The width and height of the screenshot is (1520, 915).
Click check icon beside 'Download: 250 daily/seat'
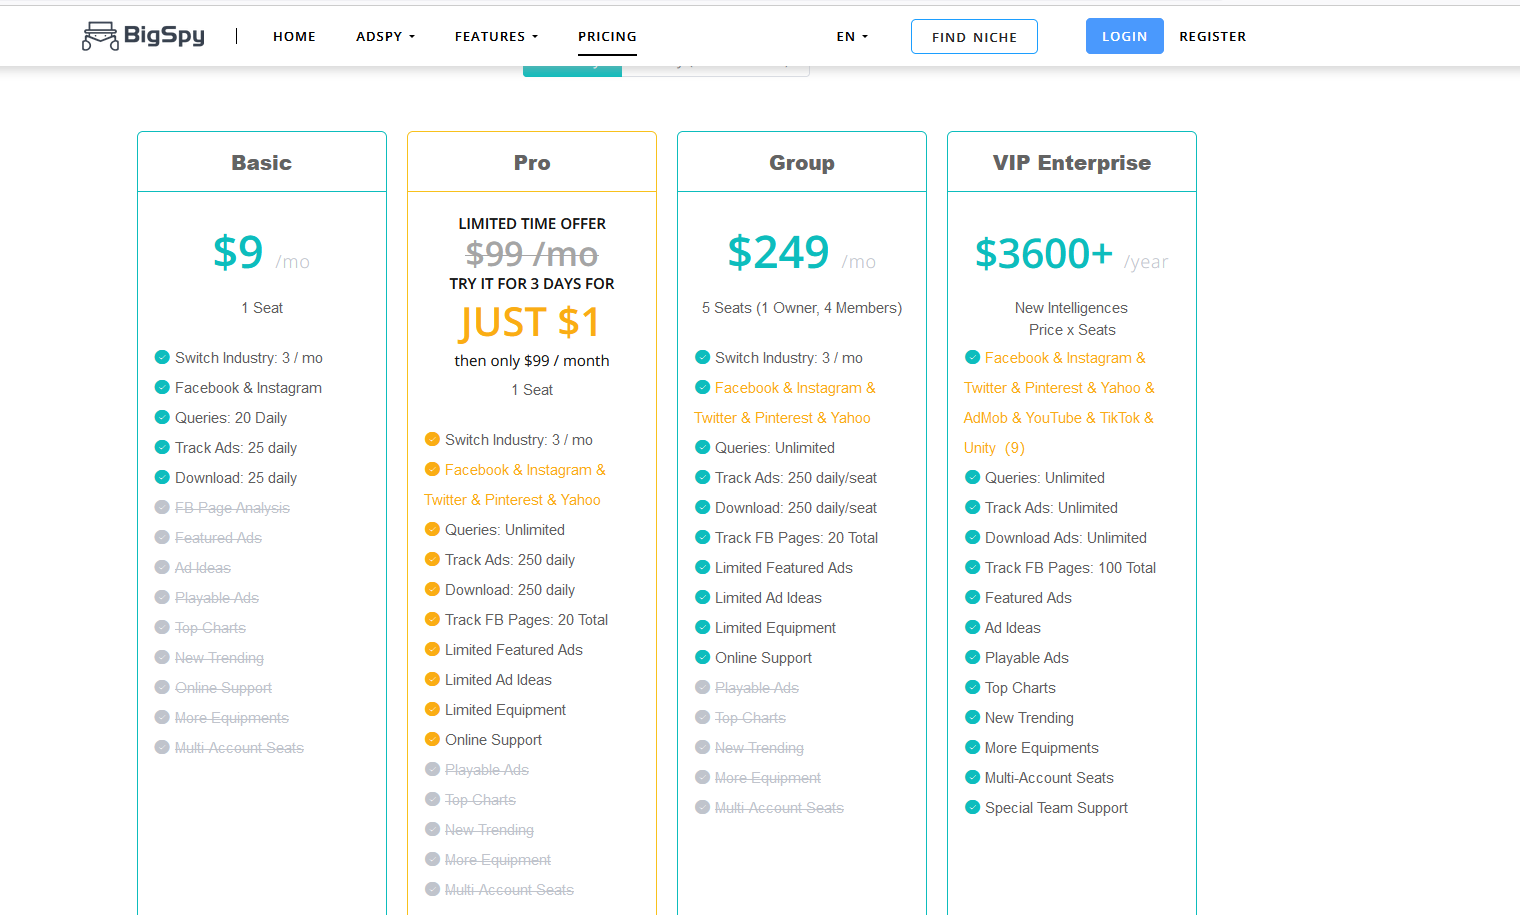click(702, 507)
